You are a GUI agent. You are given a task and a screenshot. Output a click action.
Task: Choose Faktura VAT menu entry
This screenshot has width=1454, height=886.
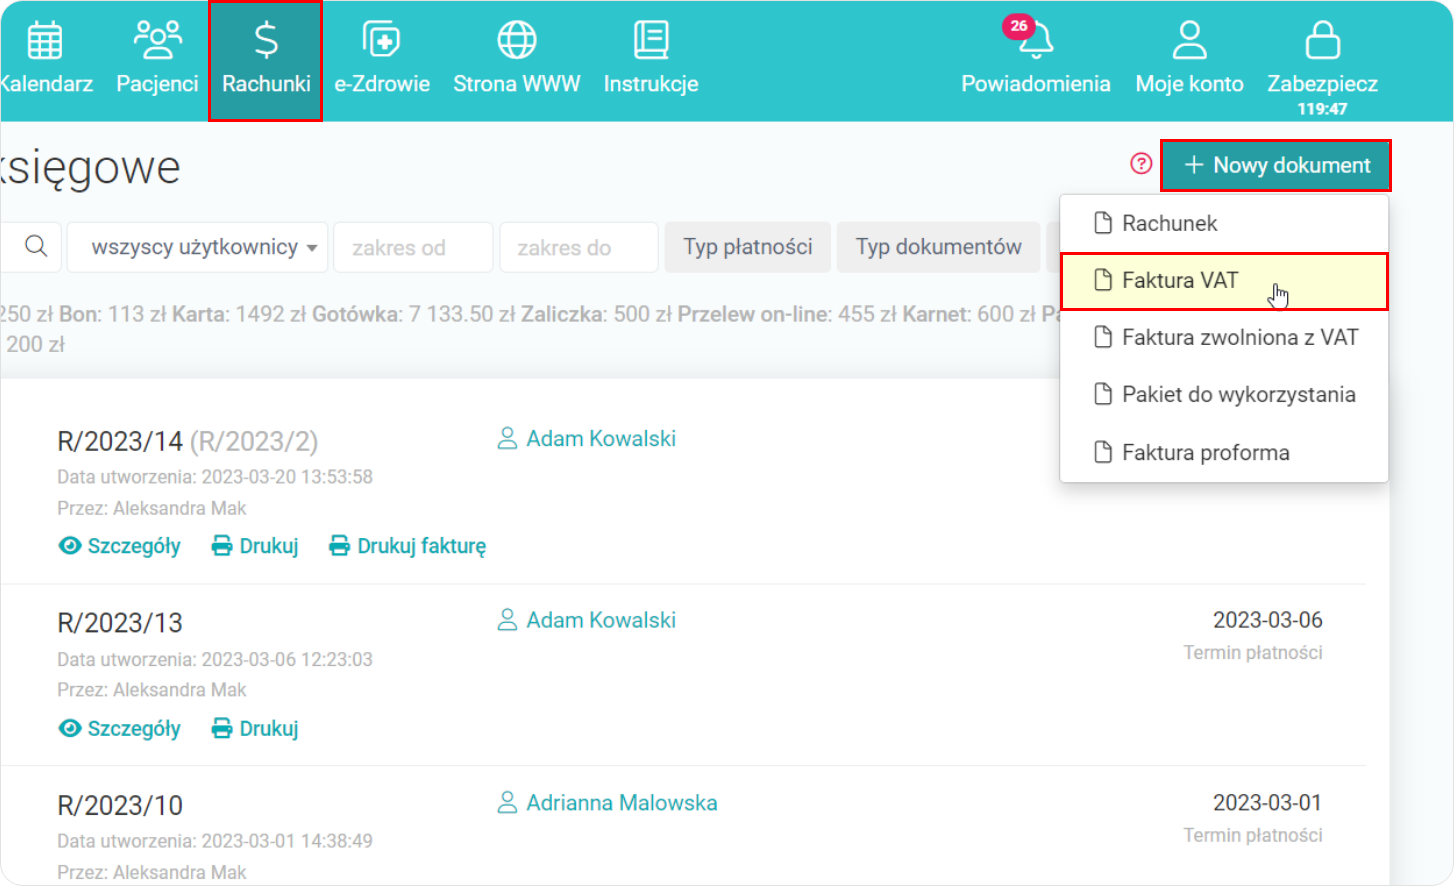[1224, 281]
